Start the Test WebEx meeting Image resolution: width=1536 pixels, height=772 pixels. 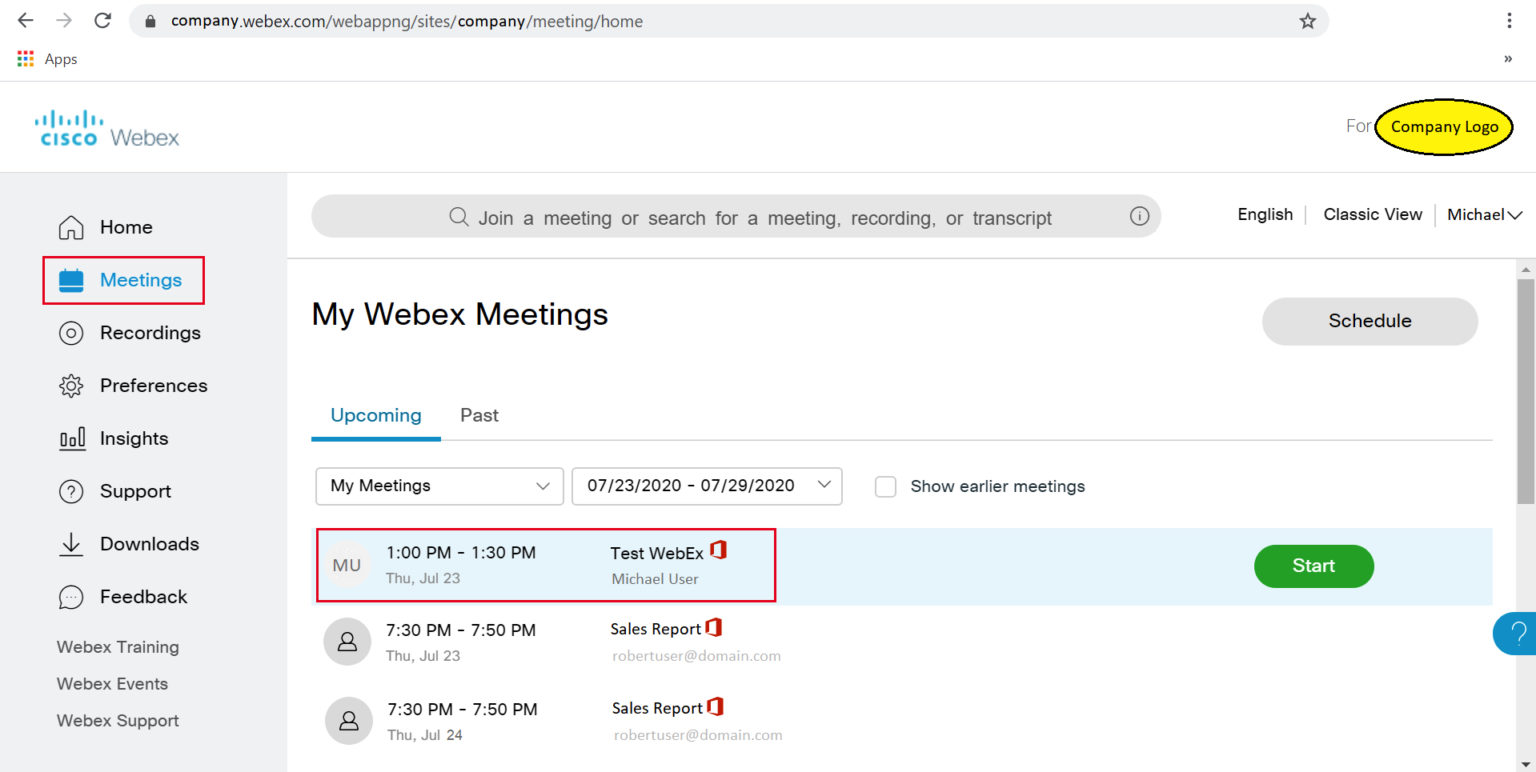pyautogui.click(x=1314, y=566)
